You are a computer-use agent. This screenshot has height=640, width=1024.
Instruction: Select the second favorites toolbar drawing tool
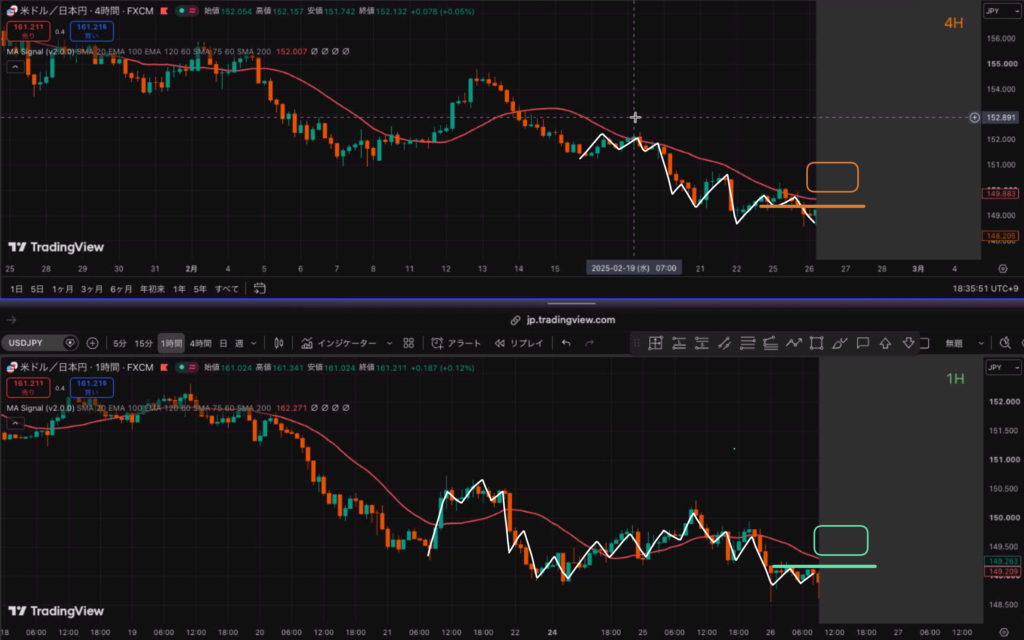(x=679, y=343)
